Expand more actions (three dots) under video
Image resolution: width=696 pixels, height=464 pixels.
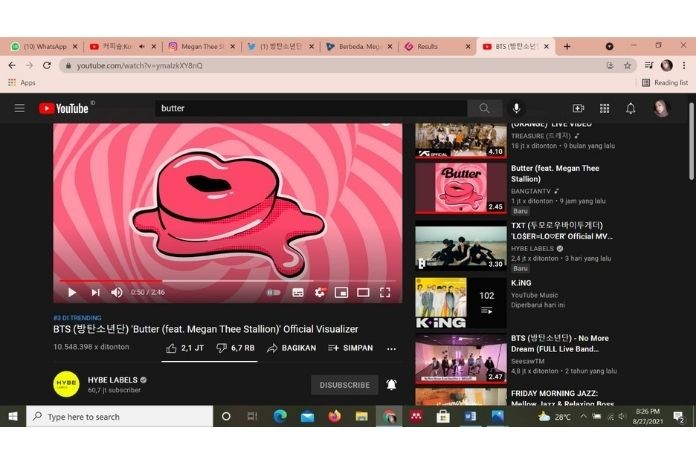pyautogui.click(x=391, y=348)
